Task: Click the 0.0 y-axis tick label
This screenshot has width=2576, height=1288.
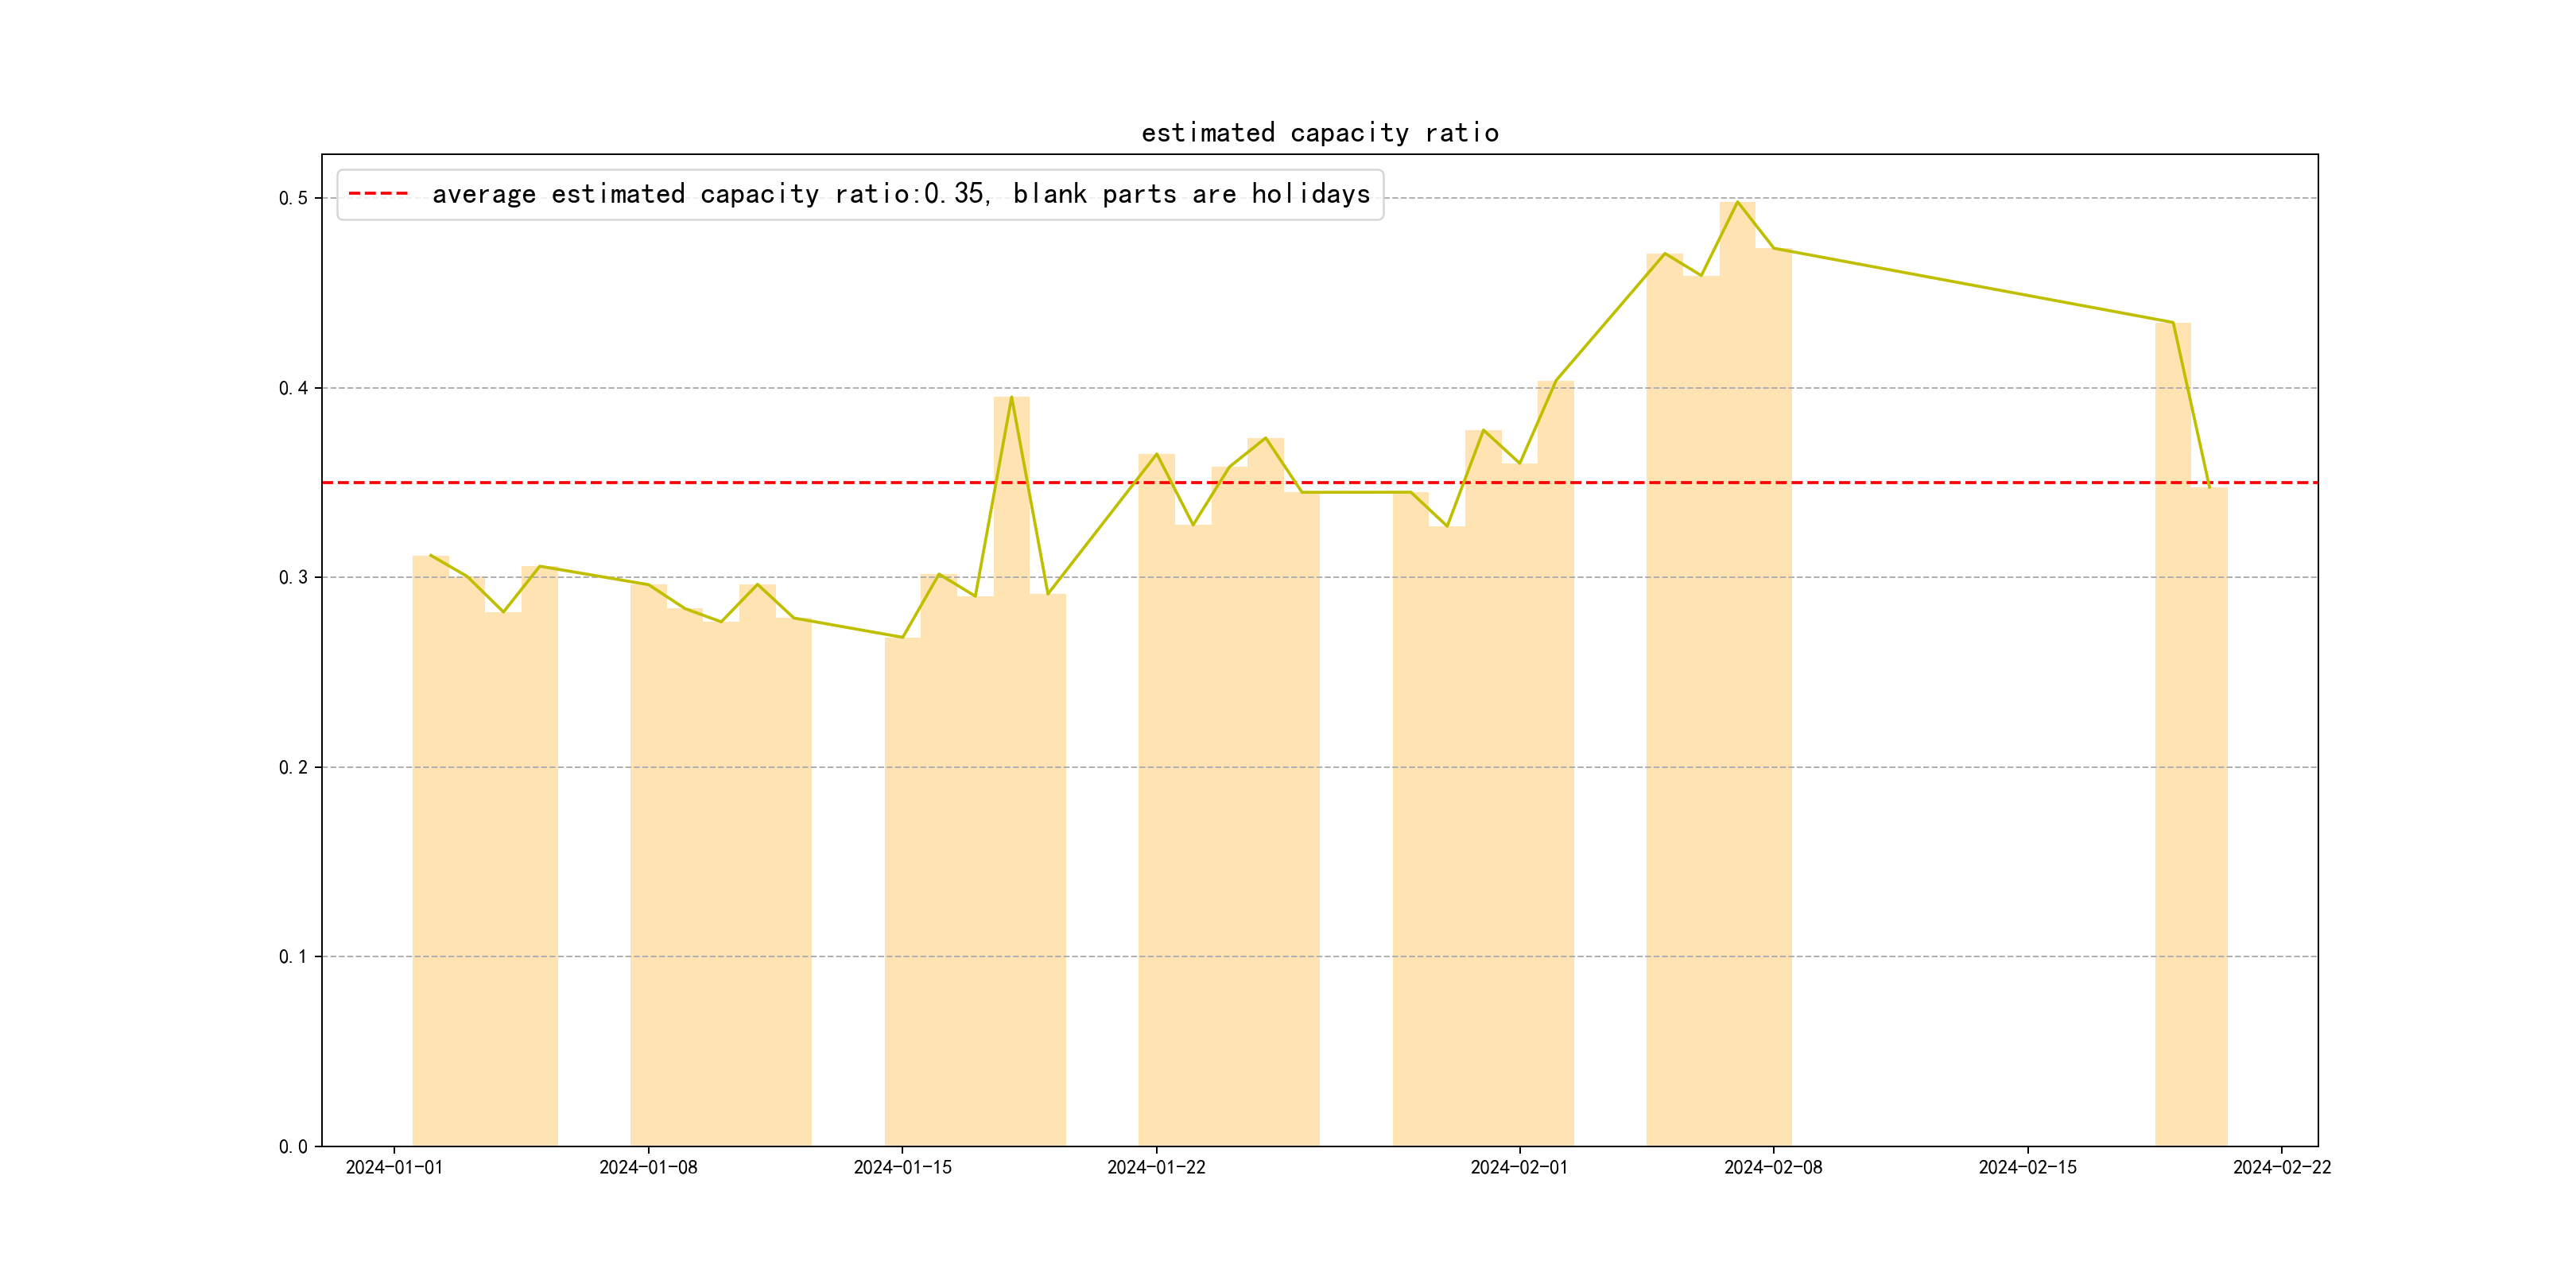Action: coord(293,1146)
